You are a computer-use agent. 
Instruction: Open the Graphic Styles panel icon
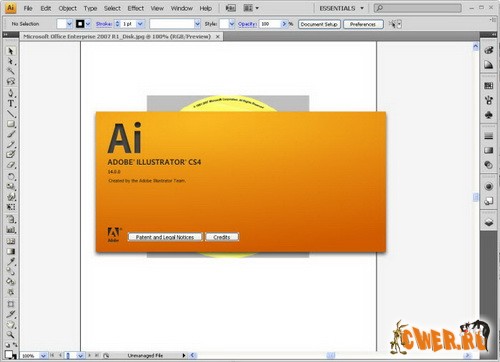(x=489, y=201)
